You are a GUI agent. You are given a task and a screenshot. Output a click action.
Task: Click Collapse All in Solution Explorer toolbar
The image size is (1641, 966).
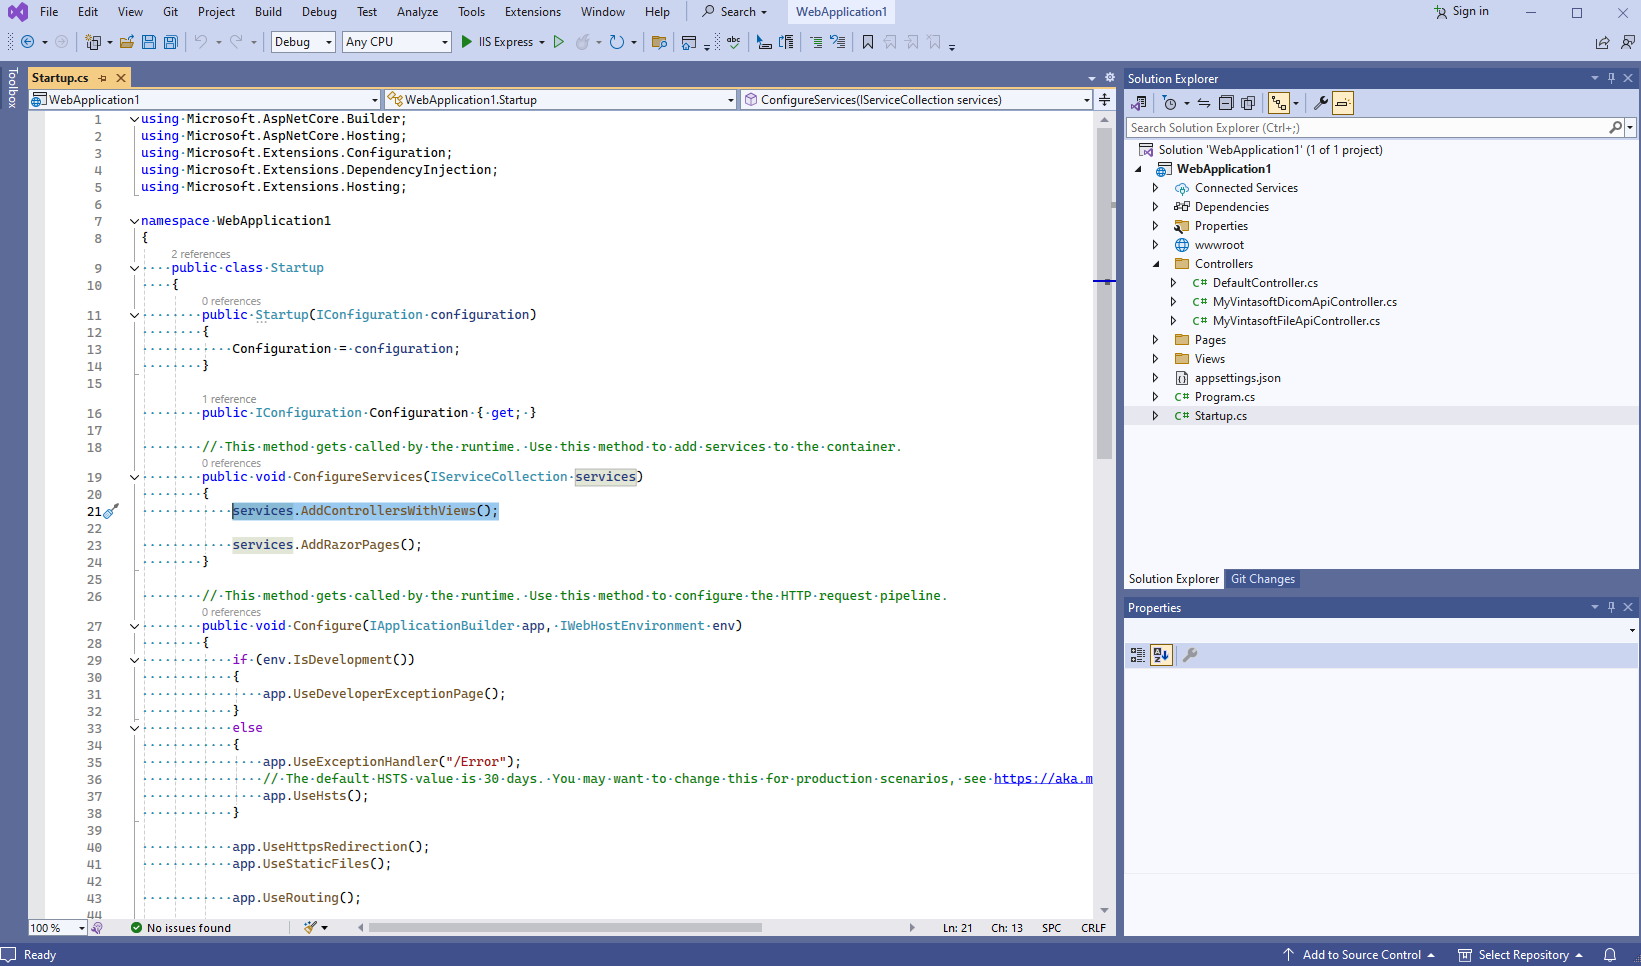coord(1226,103)
